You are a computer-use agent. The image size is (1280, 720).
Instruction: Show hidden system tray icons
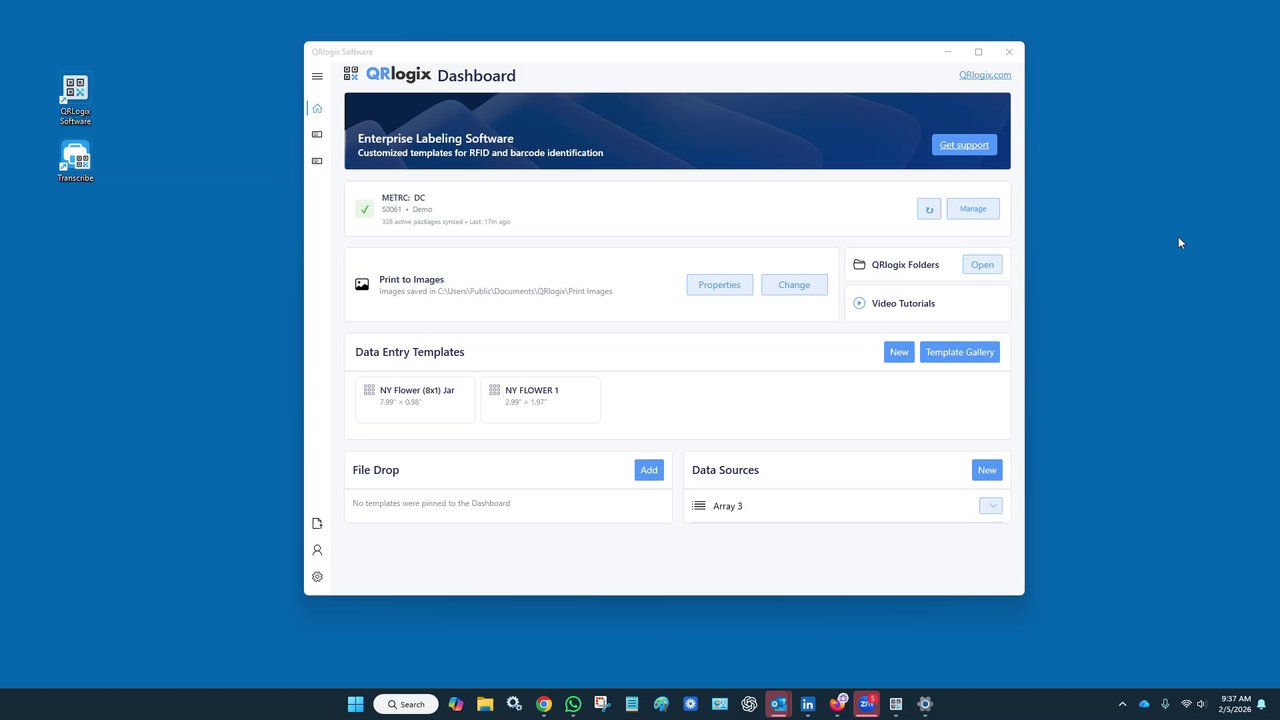point(1122,704)
